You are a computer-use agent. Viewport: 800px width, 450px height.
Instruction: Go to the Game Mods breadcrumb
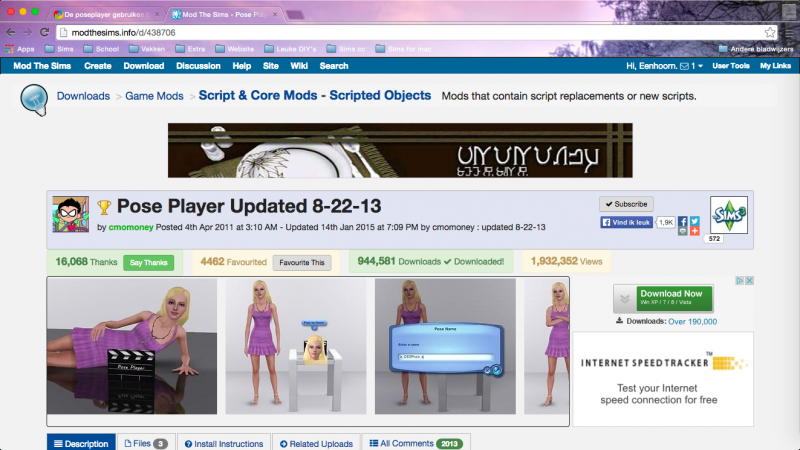point(154,96)
